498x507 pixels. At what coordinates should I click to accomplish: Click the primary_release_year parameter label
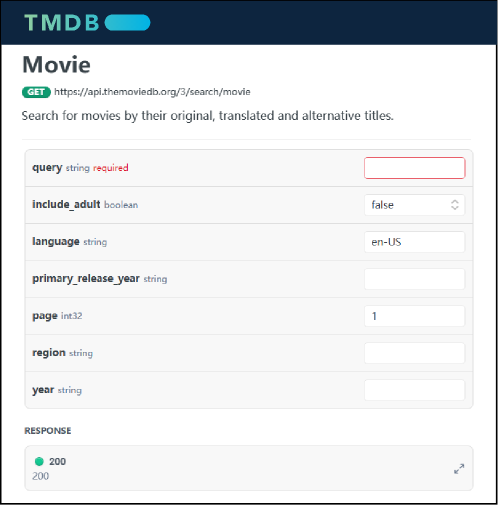point(86,279)
